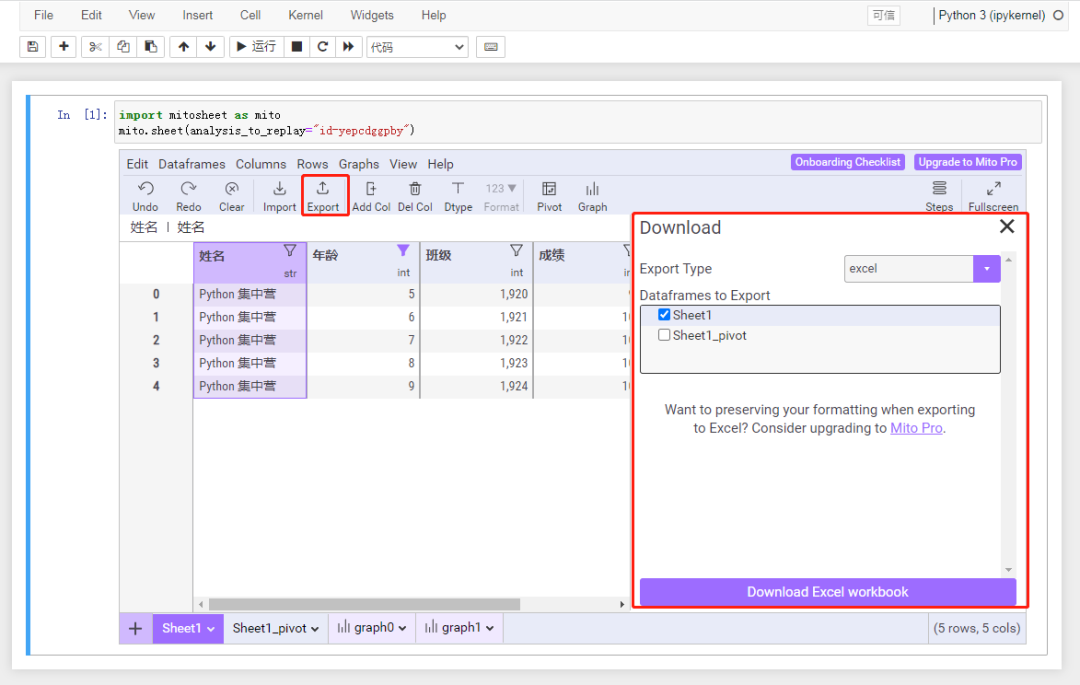Open the Jupyter File menu
This screenshot has height=685, width=1080.
click(43, 15)
